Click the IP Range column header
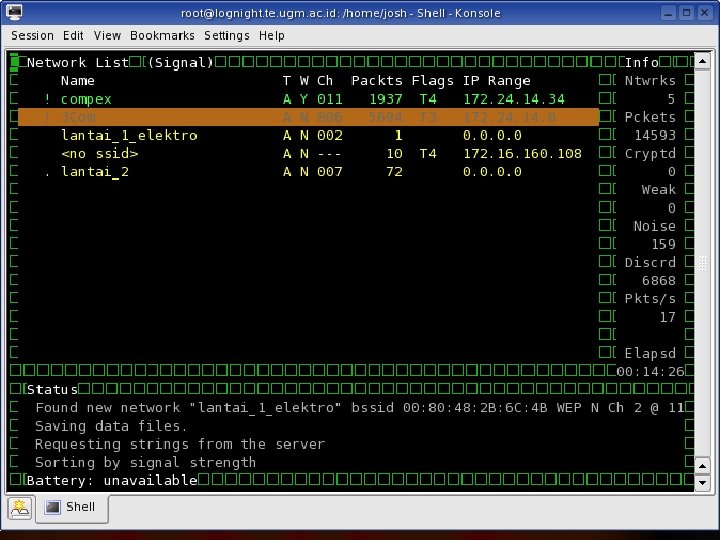Viewport: 720px width, 540px height. (496, 81)
